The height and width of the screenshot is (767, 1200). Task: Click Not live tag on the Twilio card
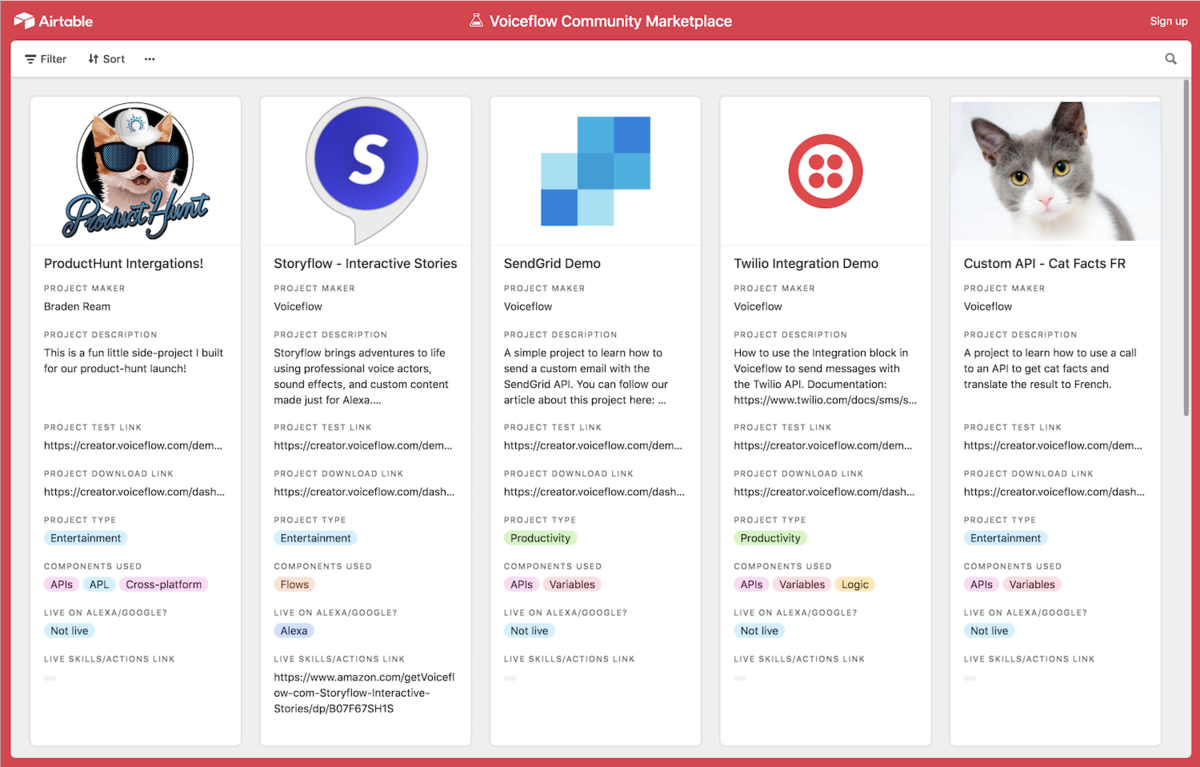point(760,631)
